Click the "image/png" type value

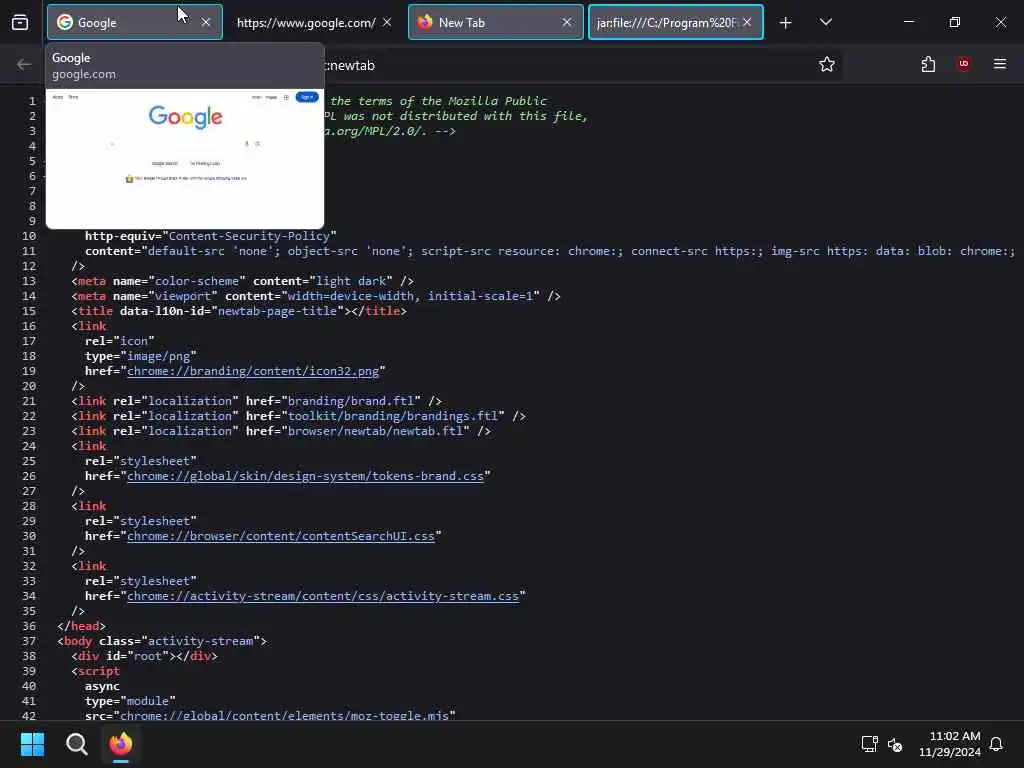tap(158, 356)
